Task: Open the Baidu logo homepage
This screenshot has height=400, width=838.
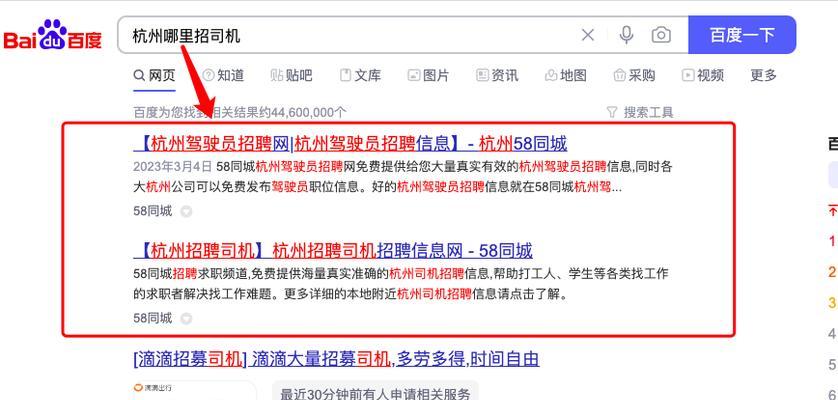Action: (52, 35)
